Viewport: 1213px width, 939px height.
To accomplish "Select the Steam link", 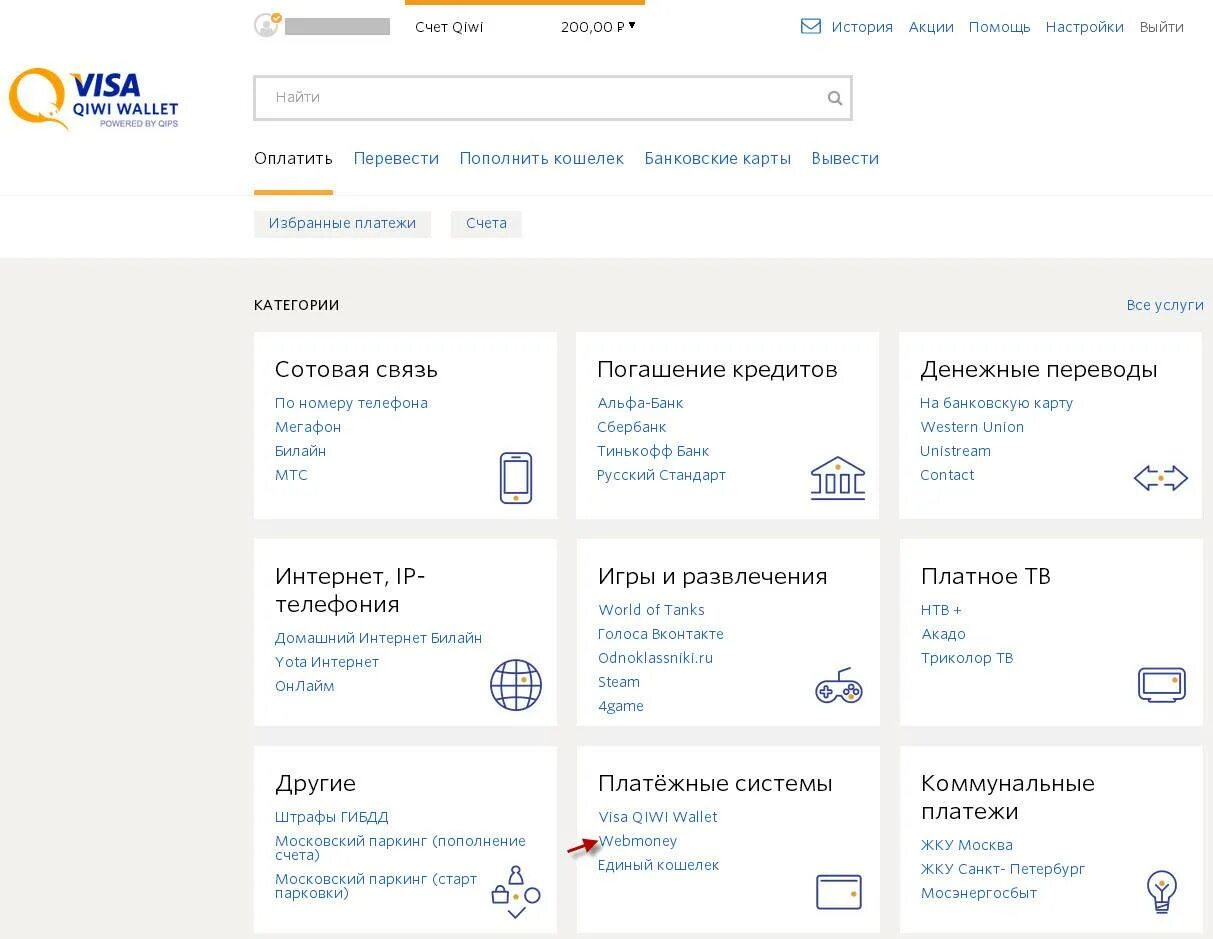I will (619, 682).
